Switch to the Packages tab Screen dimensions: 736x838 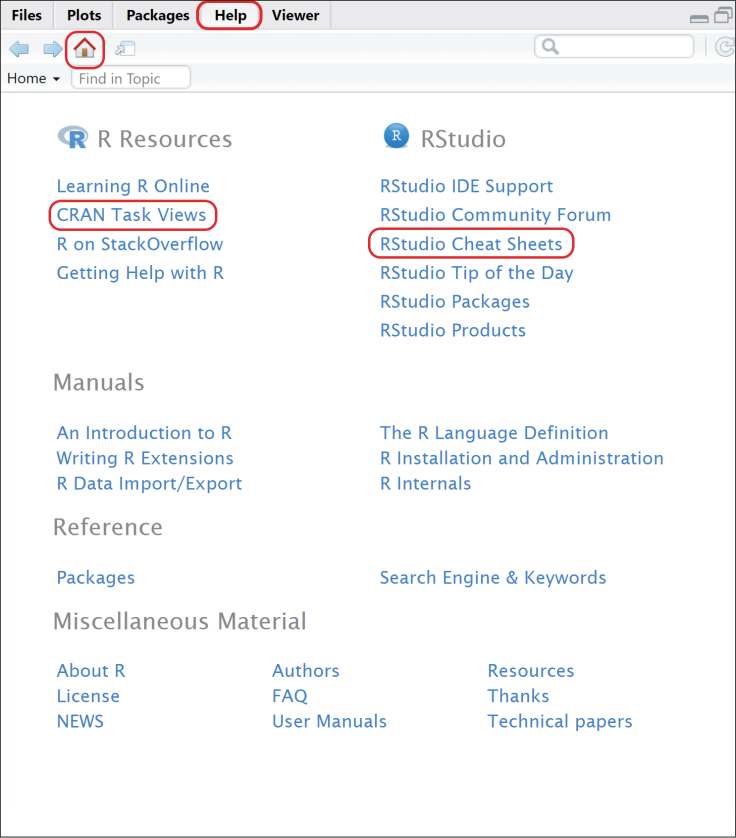pos(158,15)
